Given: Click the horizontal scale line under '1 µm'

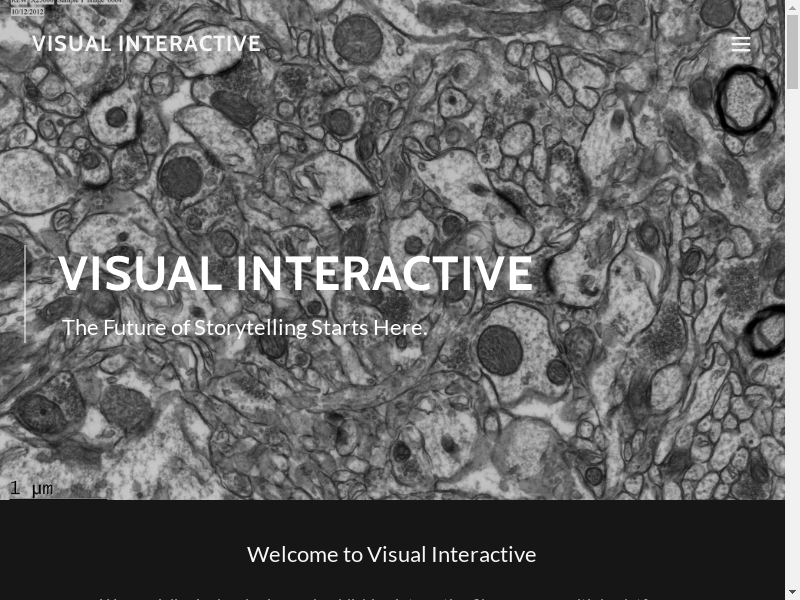Looking at the screenshot, I should pos(55,498).
